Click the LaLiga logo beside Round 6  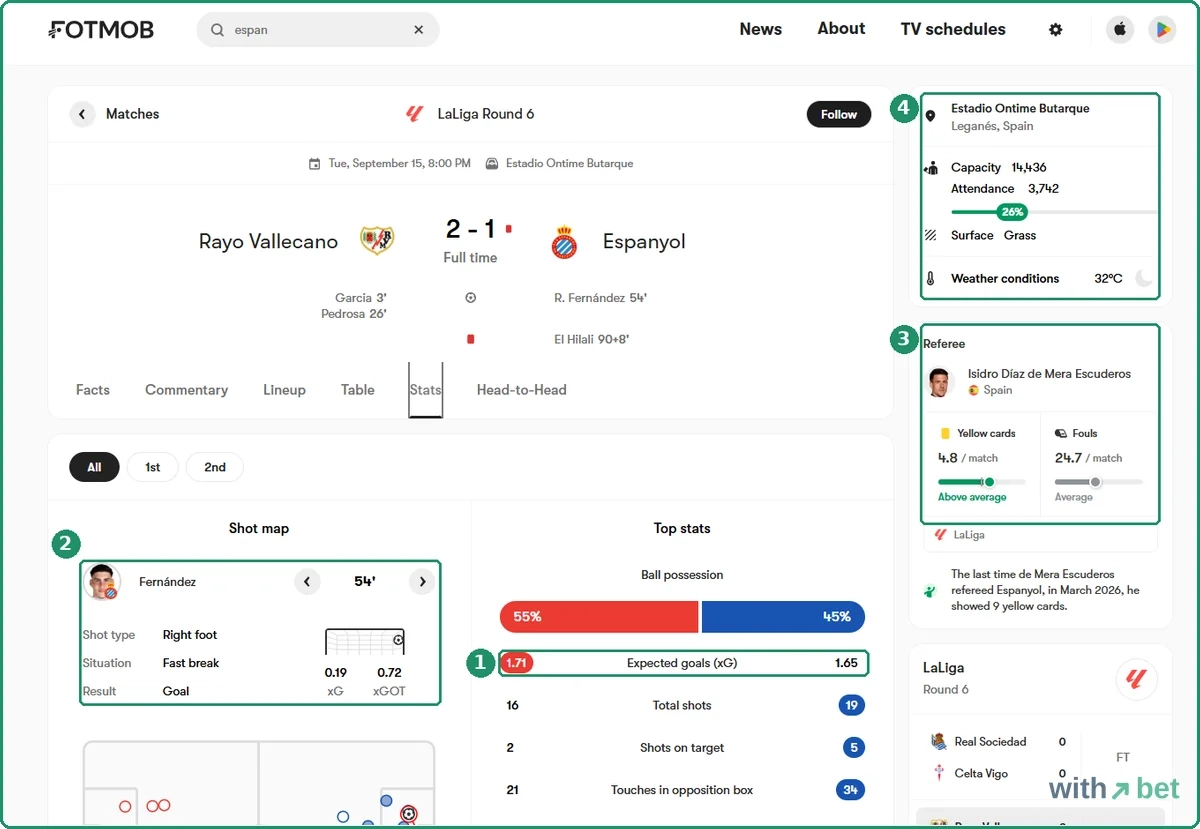coord(414,114)
